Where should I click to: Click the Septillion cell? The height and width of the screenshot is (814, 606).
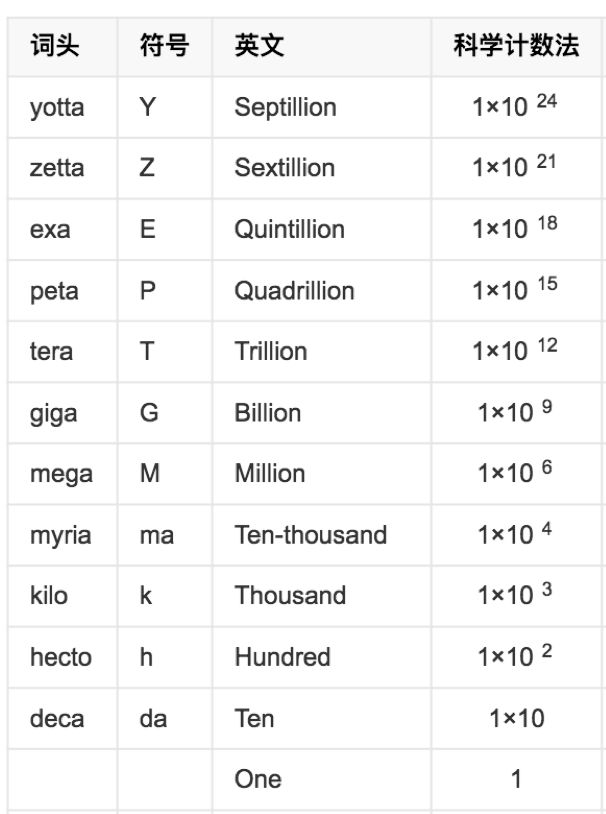point(285,107)
